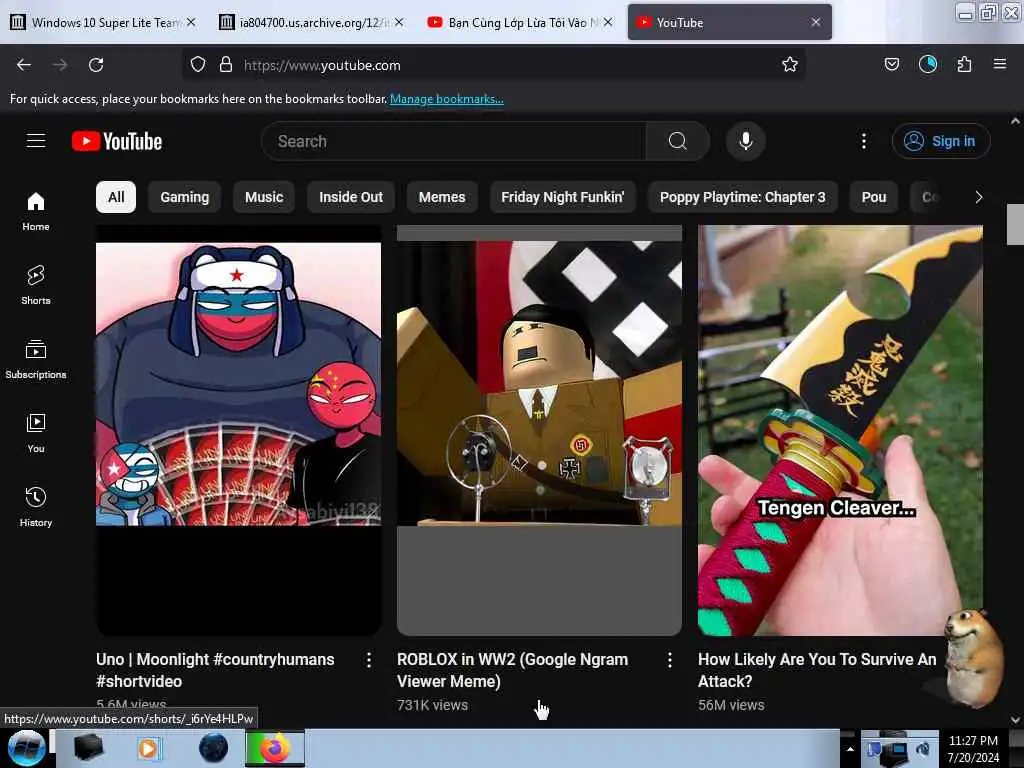The image size is (1024, 768).
Task: Open Subscriptions in sidebar
Action: (36, 359)
